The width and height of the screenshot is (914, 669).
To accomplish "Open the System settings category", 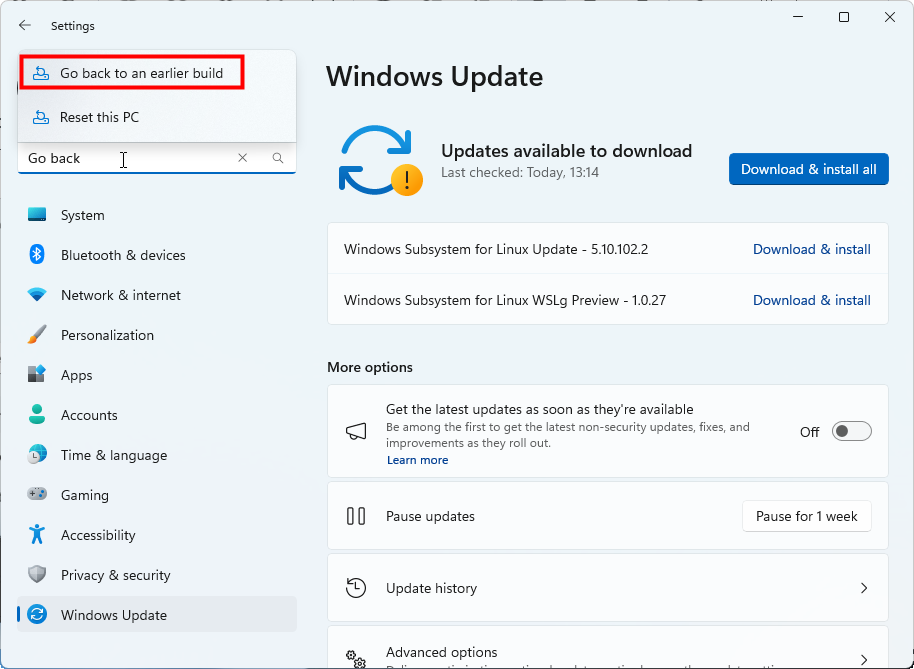I will pyautogui.click(x=157, y=215).
